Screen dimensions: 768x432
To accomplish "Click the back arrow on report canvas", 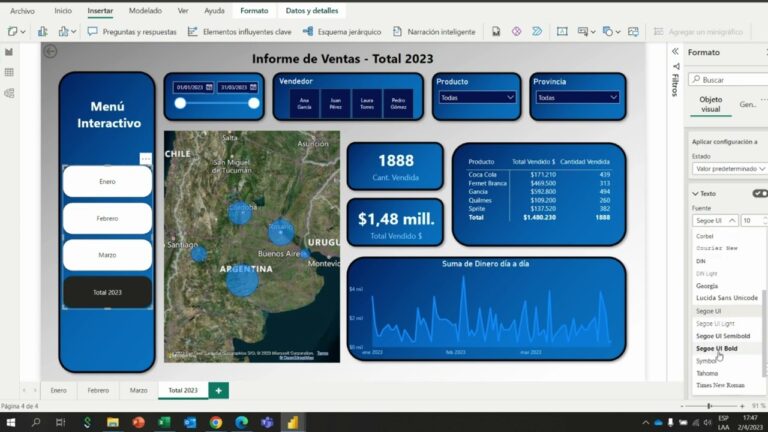I will tap(50, 51).
